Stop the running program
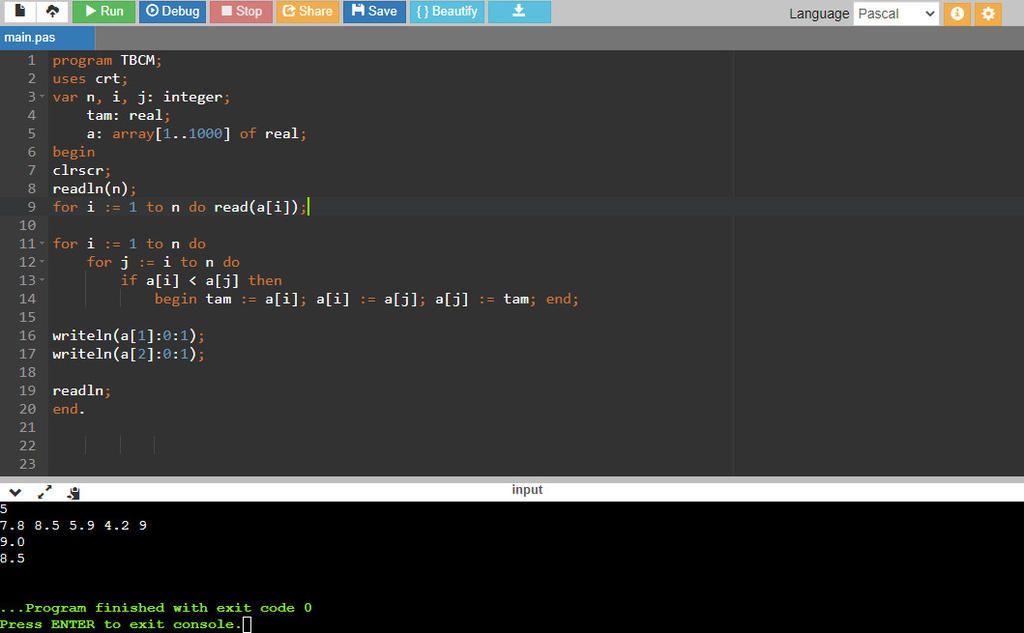 [x=241, y=11]
